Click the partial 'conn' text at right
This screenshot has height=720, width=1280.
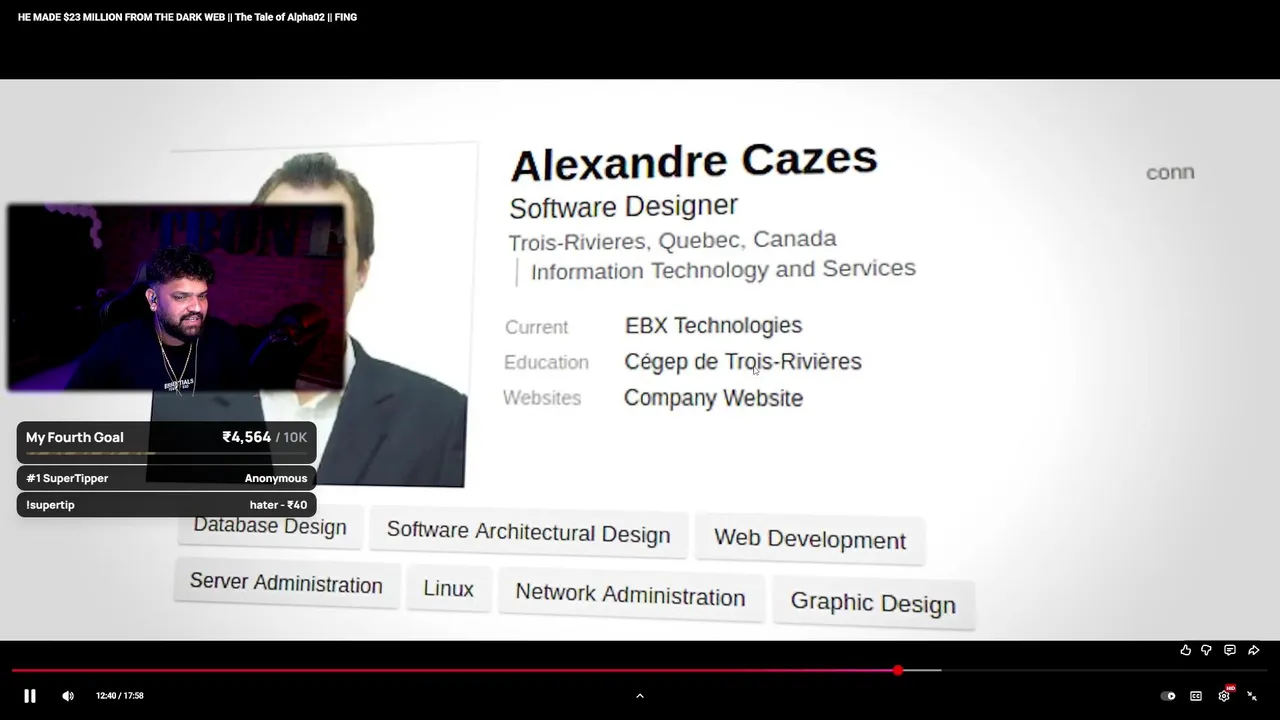pos(1170,172)
